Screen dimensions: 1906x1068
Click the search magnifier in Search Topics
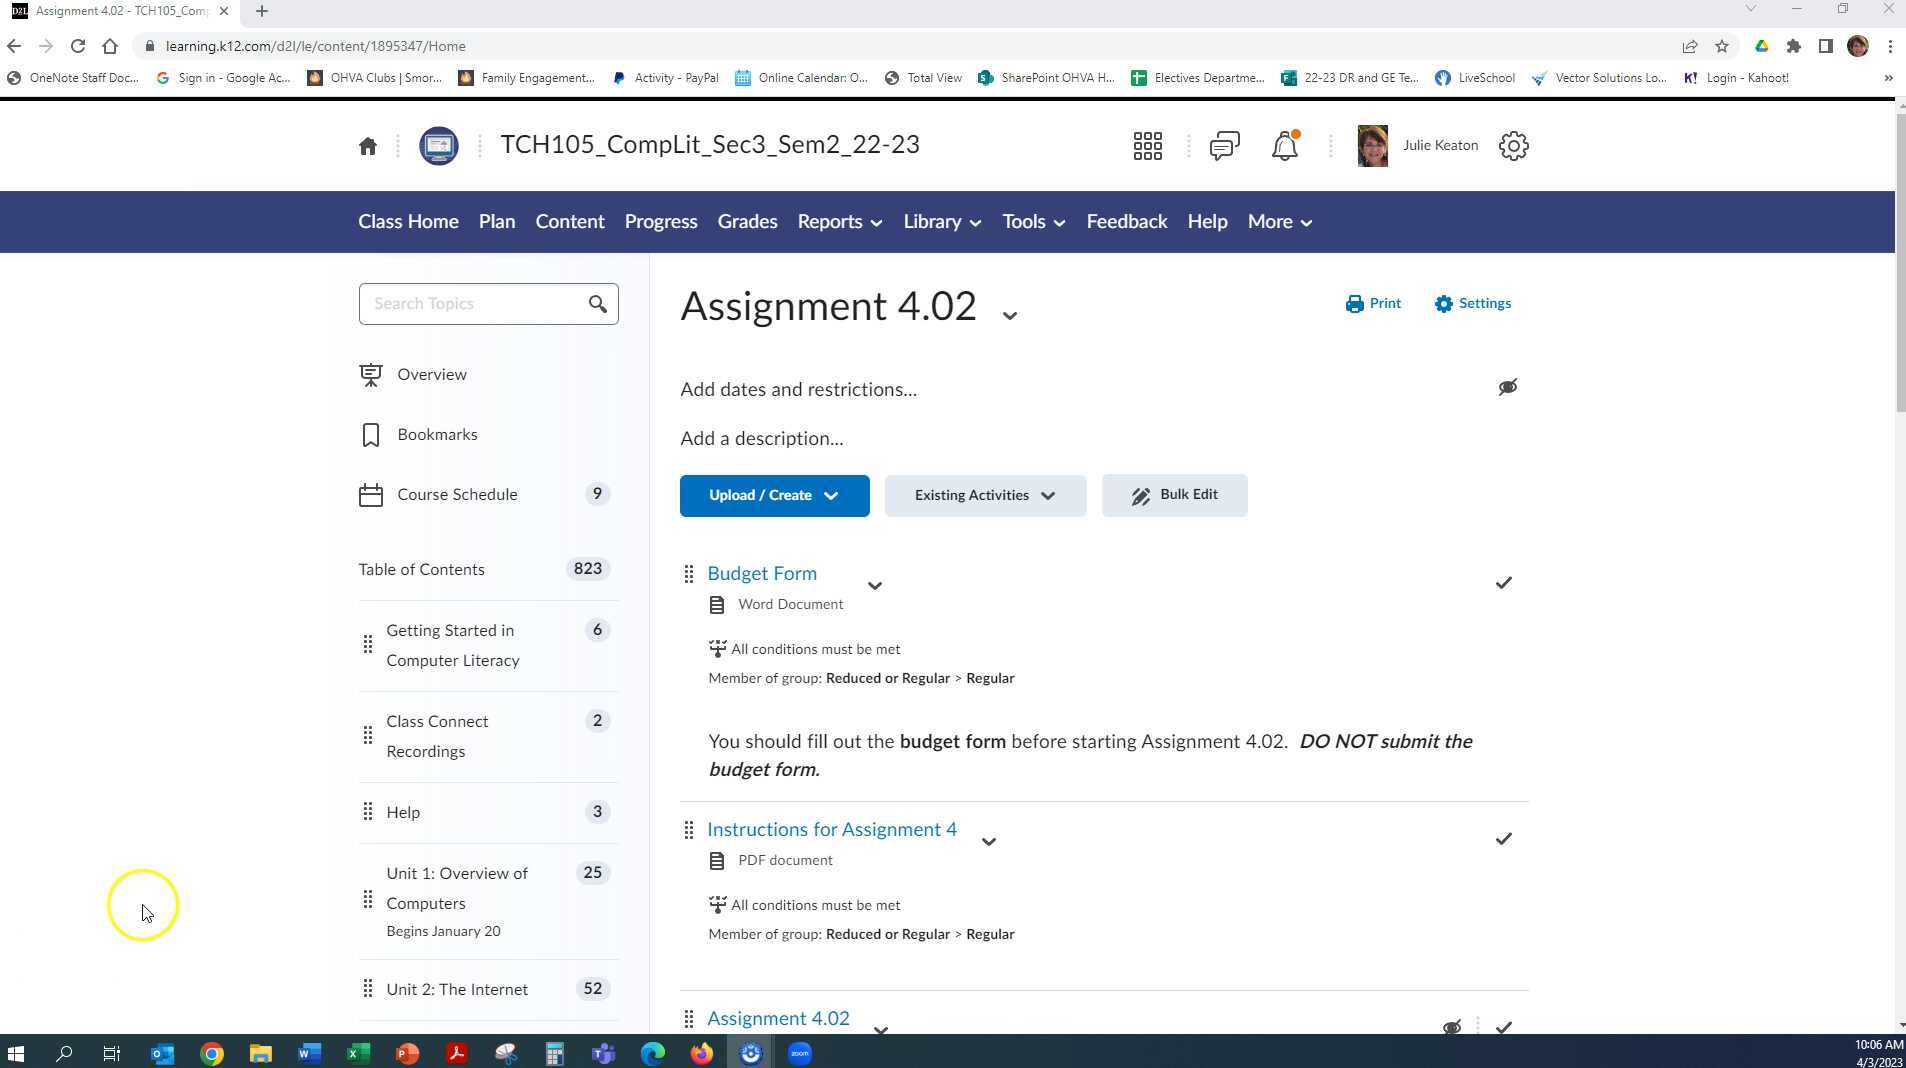point(598,303)
